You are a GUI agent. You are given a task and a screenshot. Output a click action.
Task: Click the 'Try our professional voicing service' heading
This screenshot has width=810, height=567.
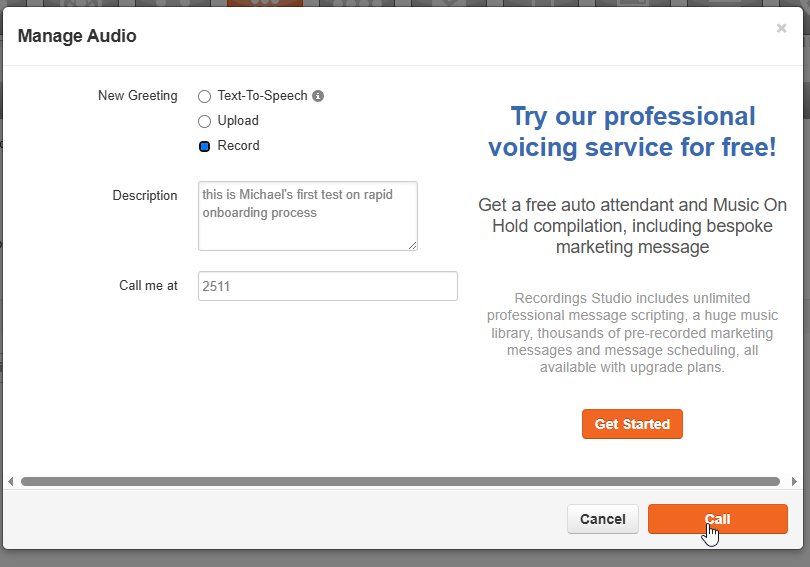[632, 131]
